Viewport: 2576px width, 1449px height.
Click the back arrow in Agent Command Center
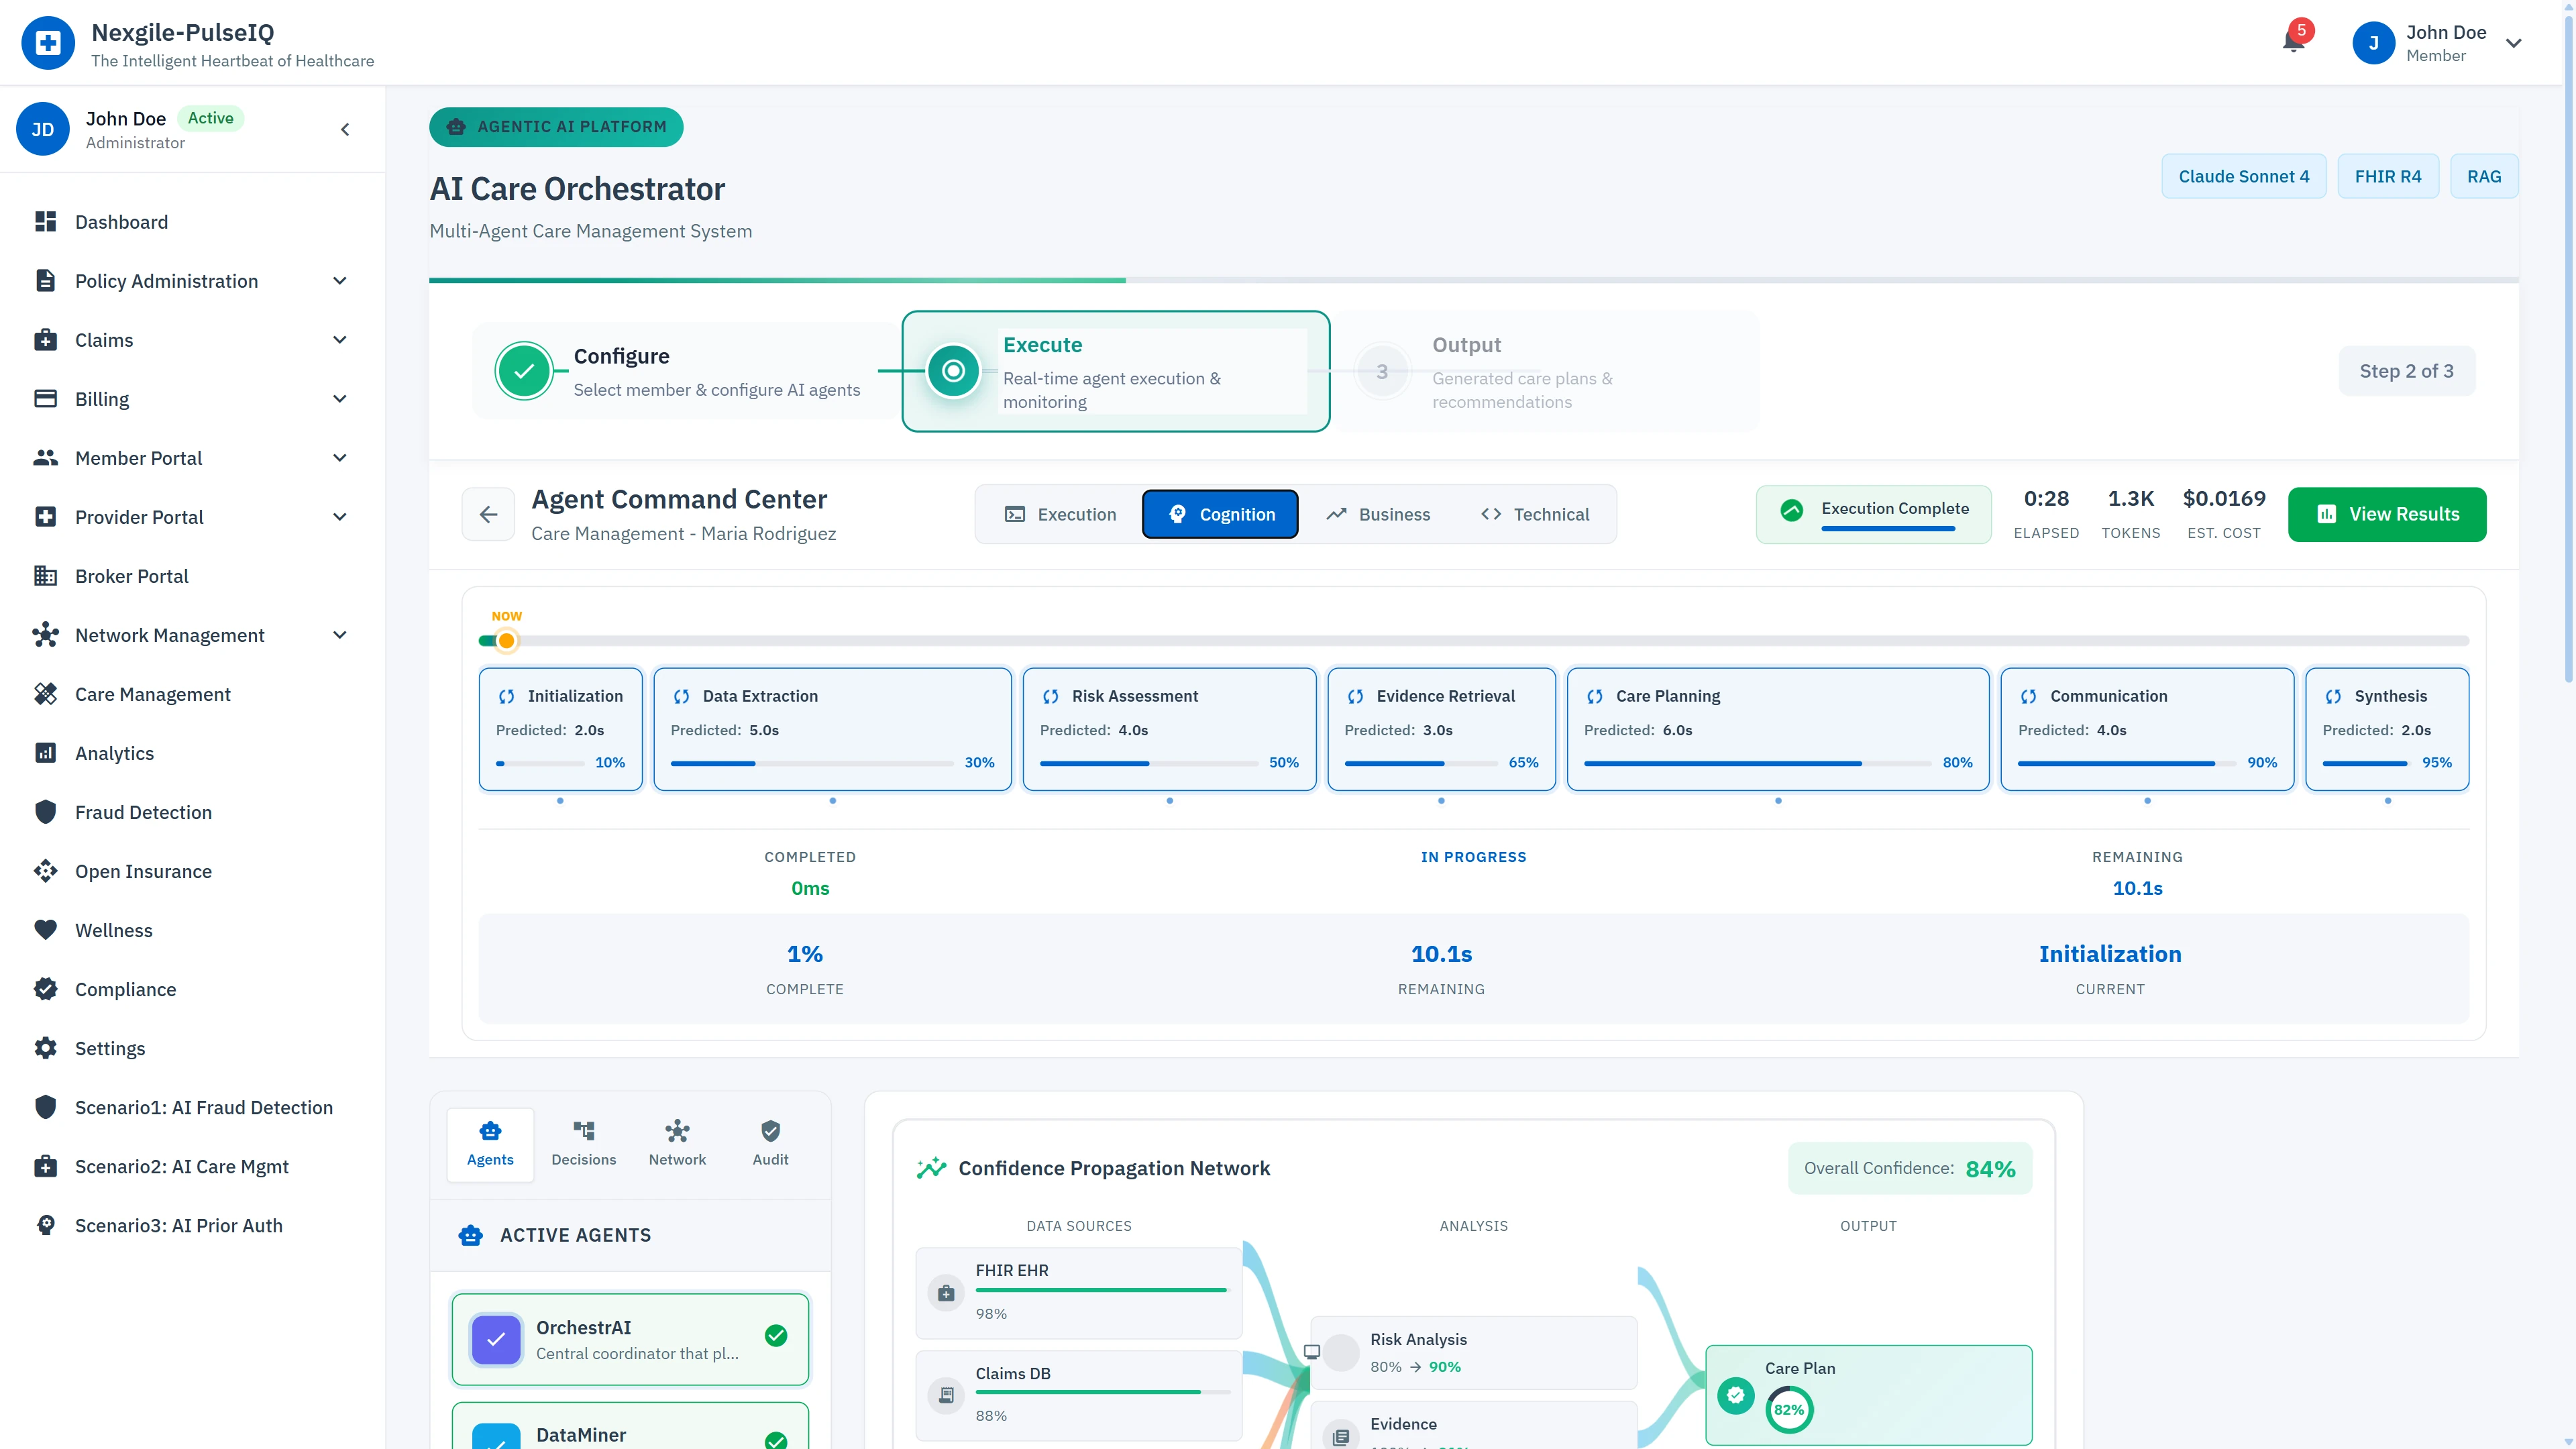click(x=488, y=514)
